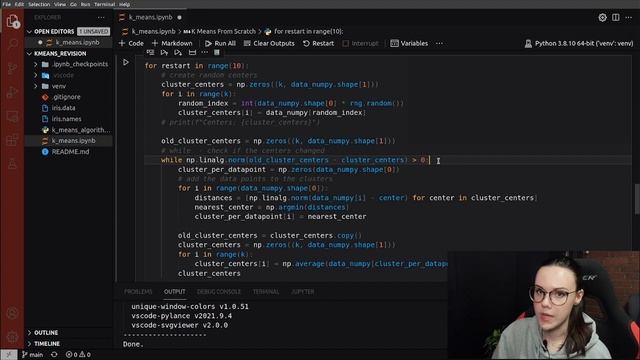
Task: Switch to the DEBUG CONSOLE panel tab
Action: coord(219,291)
